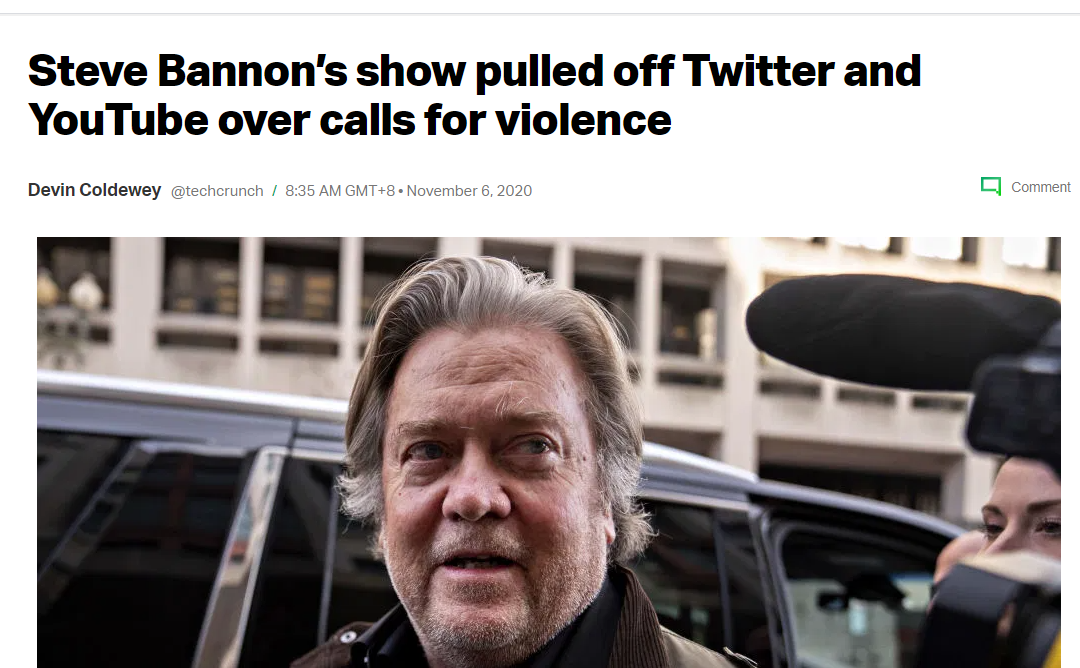Click the 8:35 AM GMT+8 timestamp
The image size is (1080, 668).
[340, 191]
